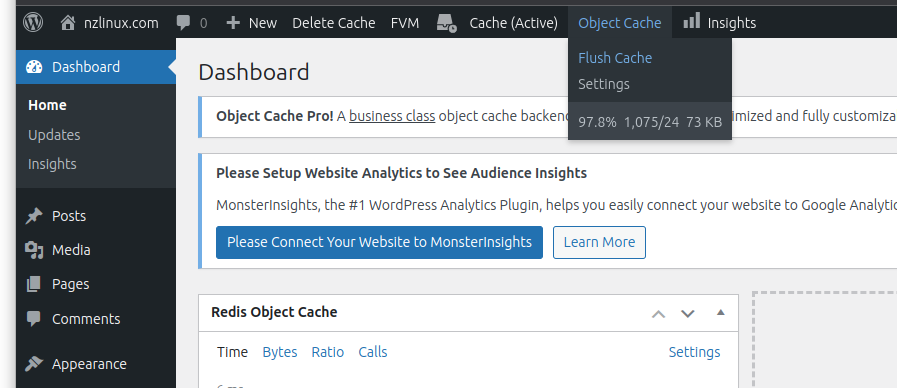
Task: Open Pages via its sidebar icon
Action: pyautogui.click(x=34, y=284)
